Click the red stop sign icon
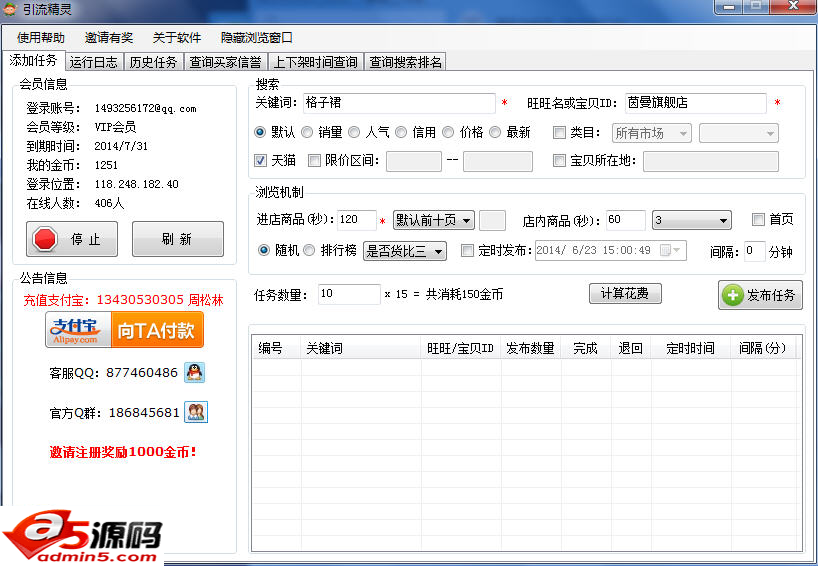This screenshot has width=818, height=566. (x=45, y=240)
